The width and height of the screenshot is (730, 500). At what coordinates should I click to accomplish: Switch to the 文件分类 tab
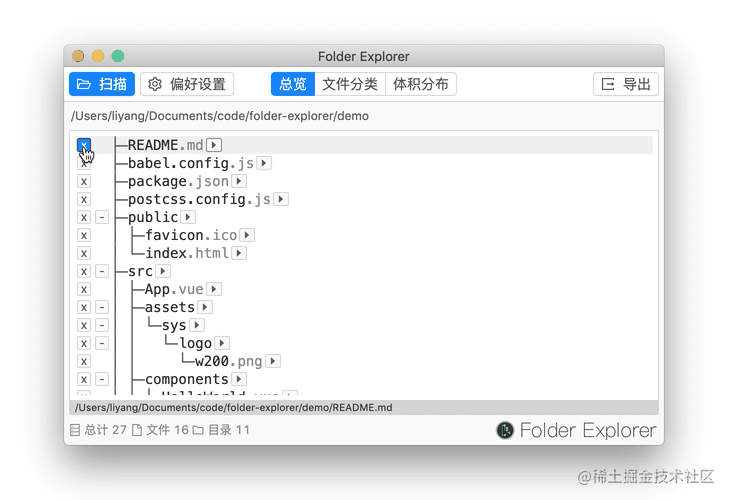pos(350,84)
